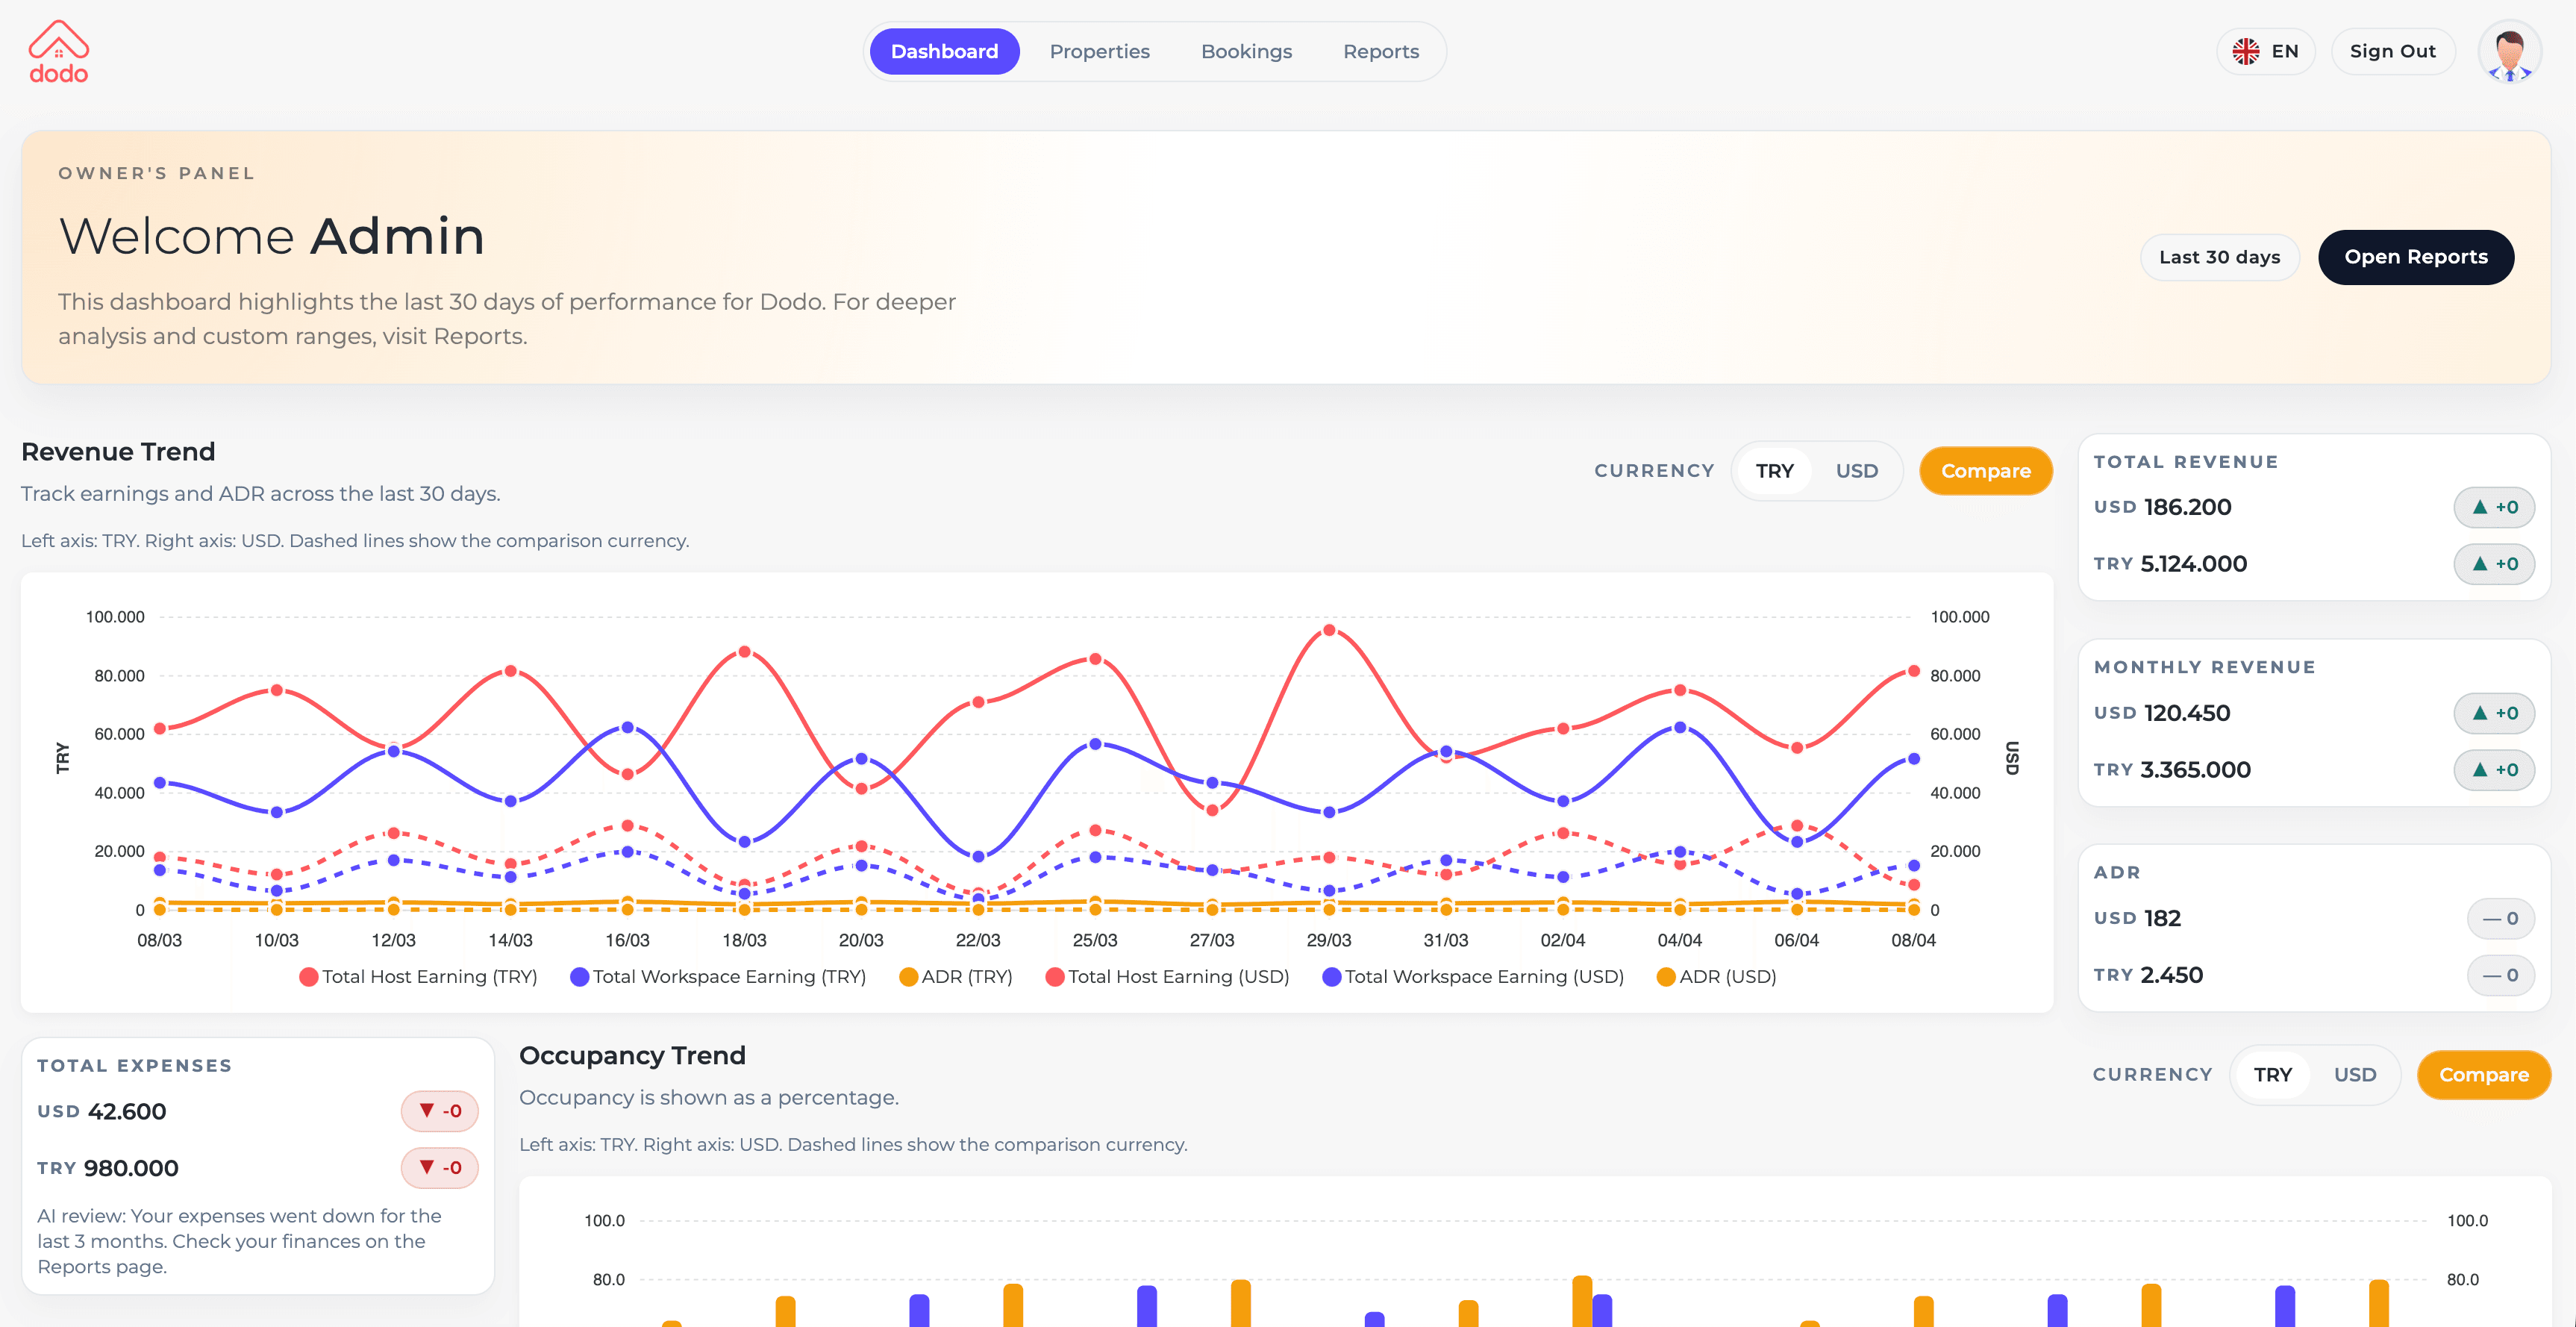Switch to the Bookings tab
The height and width of the screenshot is (1327, 2576).
coord(1246,51)
